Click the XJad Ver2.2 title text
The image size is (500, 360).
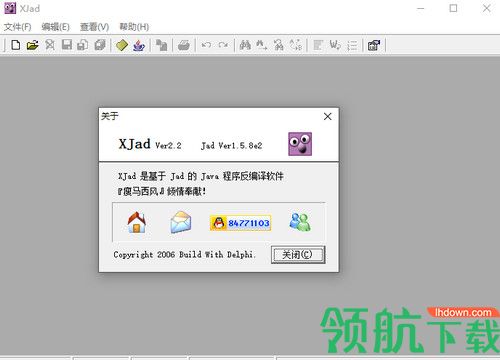pyautogui.click(x=150, y=144)
